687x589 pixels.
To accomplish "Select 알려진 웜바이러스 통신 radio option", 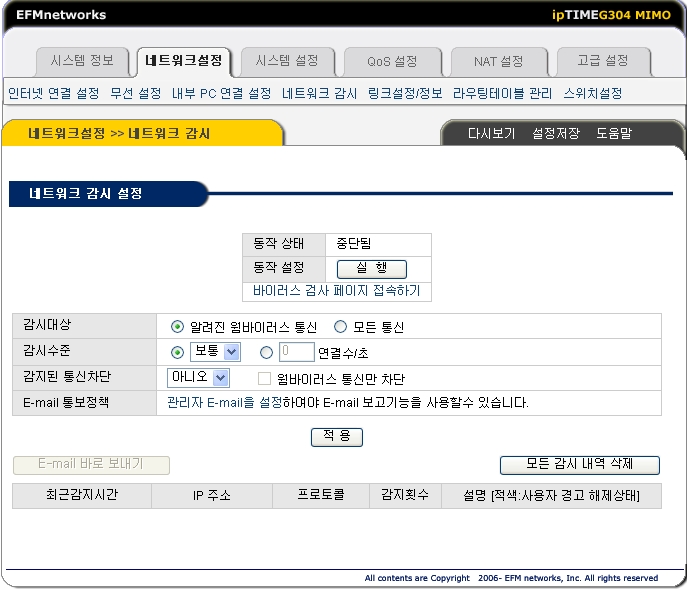I will (177, 326).
